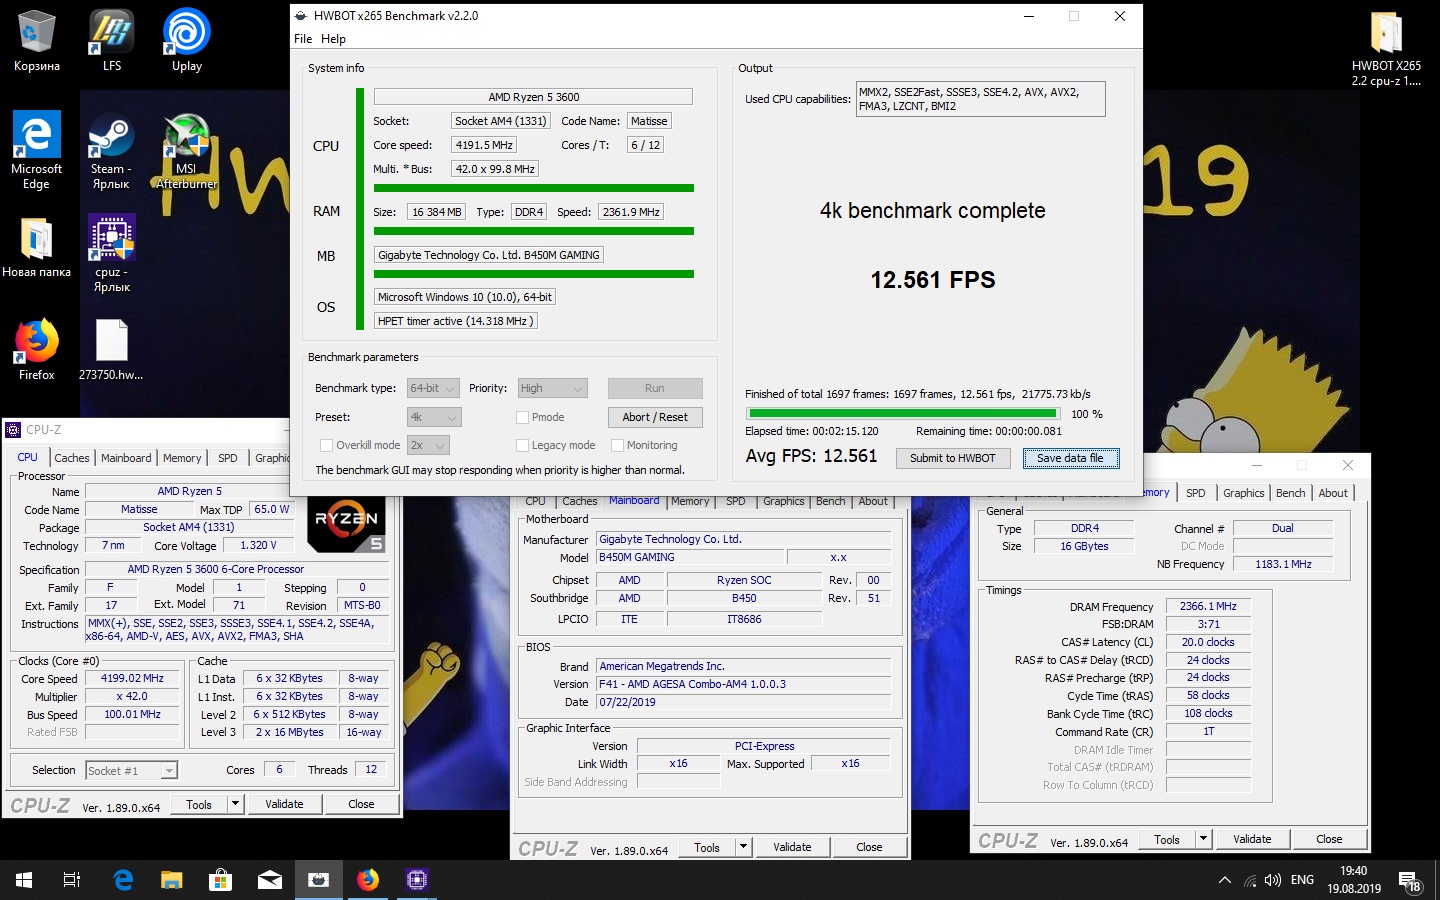Screen dimensions: 1440x900
Task: Expand Tools dropdown arrow in middle CPU-Z window
Action: (x=743, y=847)
